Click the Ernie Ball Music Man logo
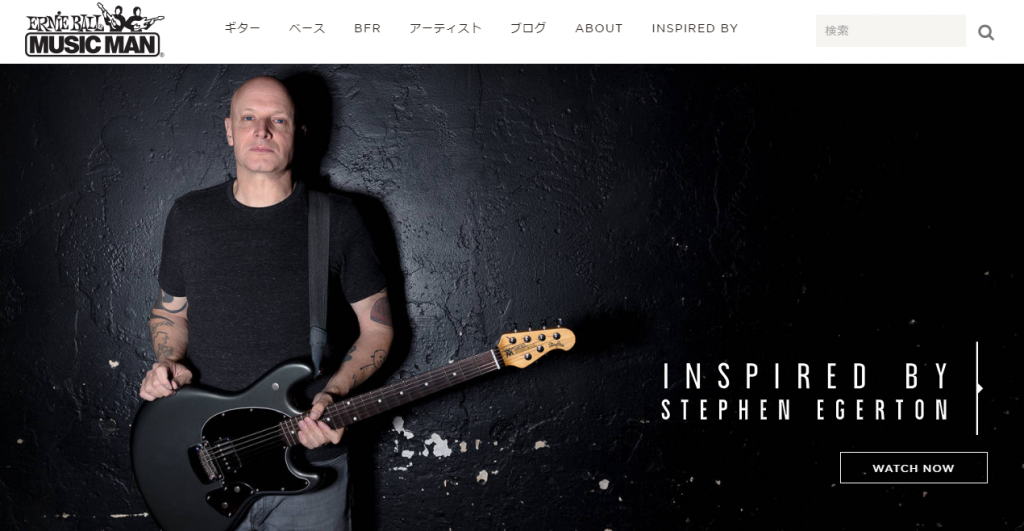The width and height of the screenshot is (1024, 531). point(94,30)
